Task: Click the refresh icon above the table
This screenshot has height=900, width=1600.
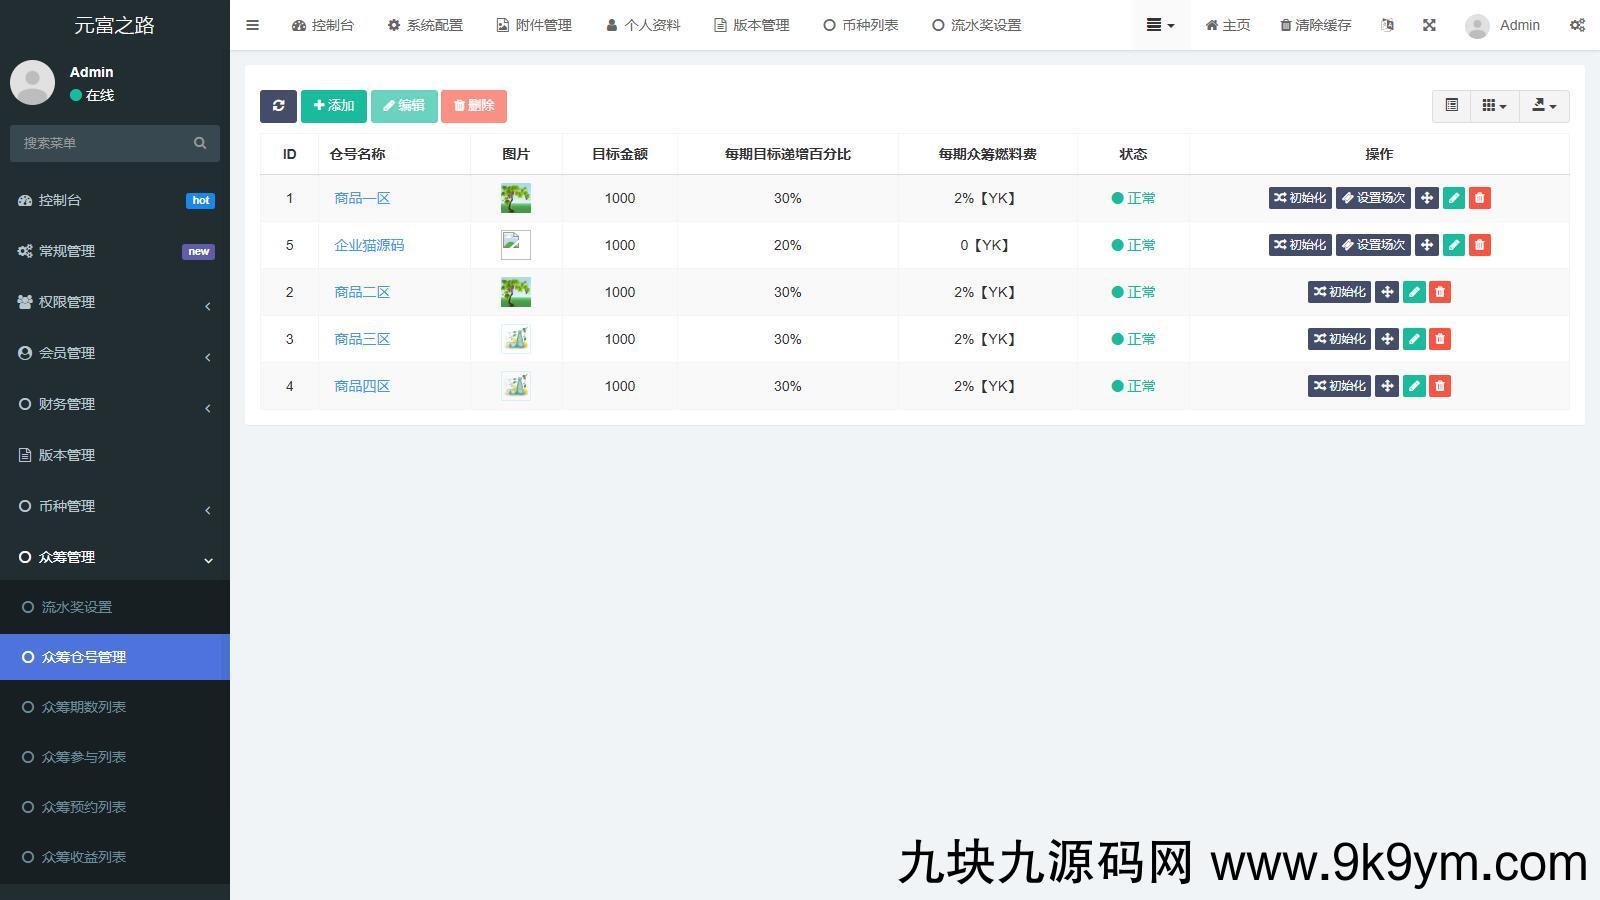Action: (278, 105)
